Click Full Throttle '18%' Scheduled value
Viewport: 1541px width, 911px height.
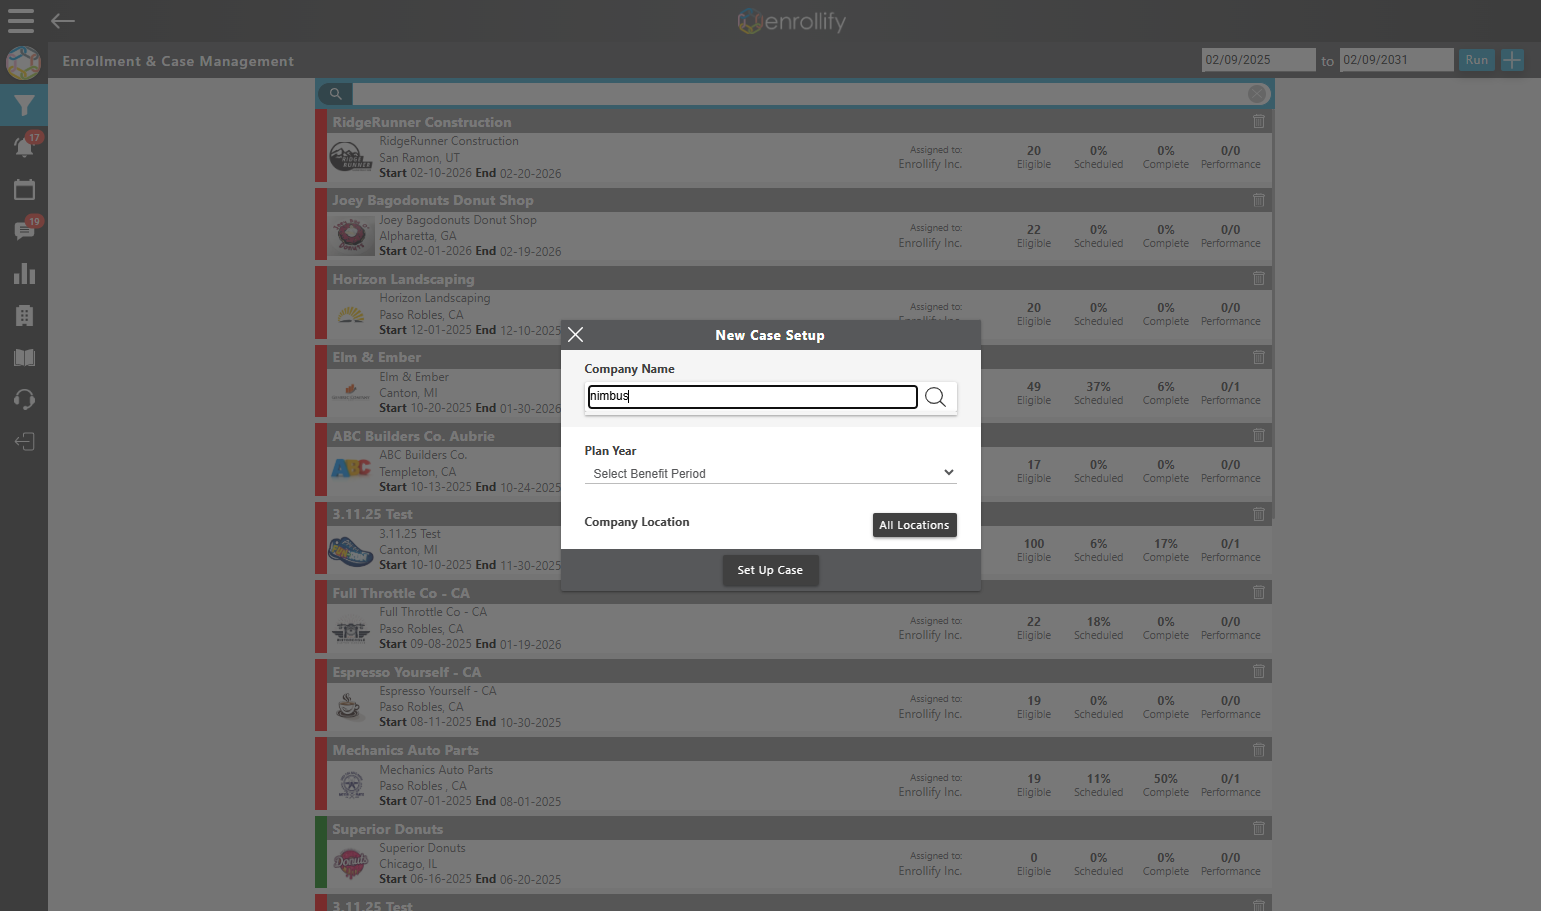1098,621
